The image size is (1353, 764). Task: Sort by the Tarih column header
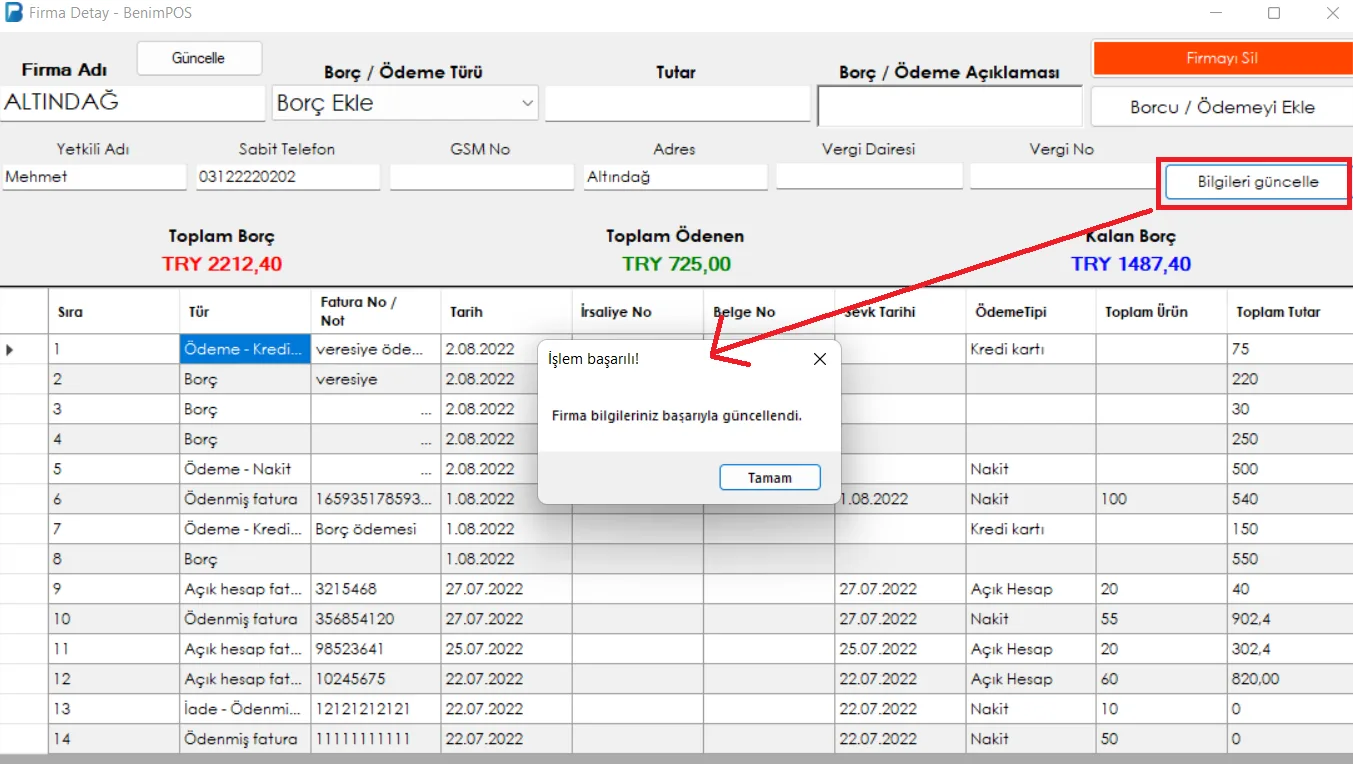(x=506, y=311)
